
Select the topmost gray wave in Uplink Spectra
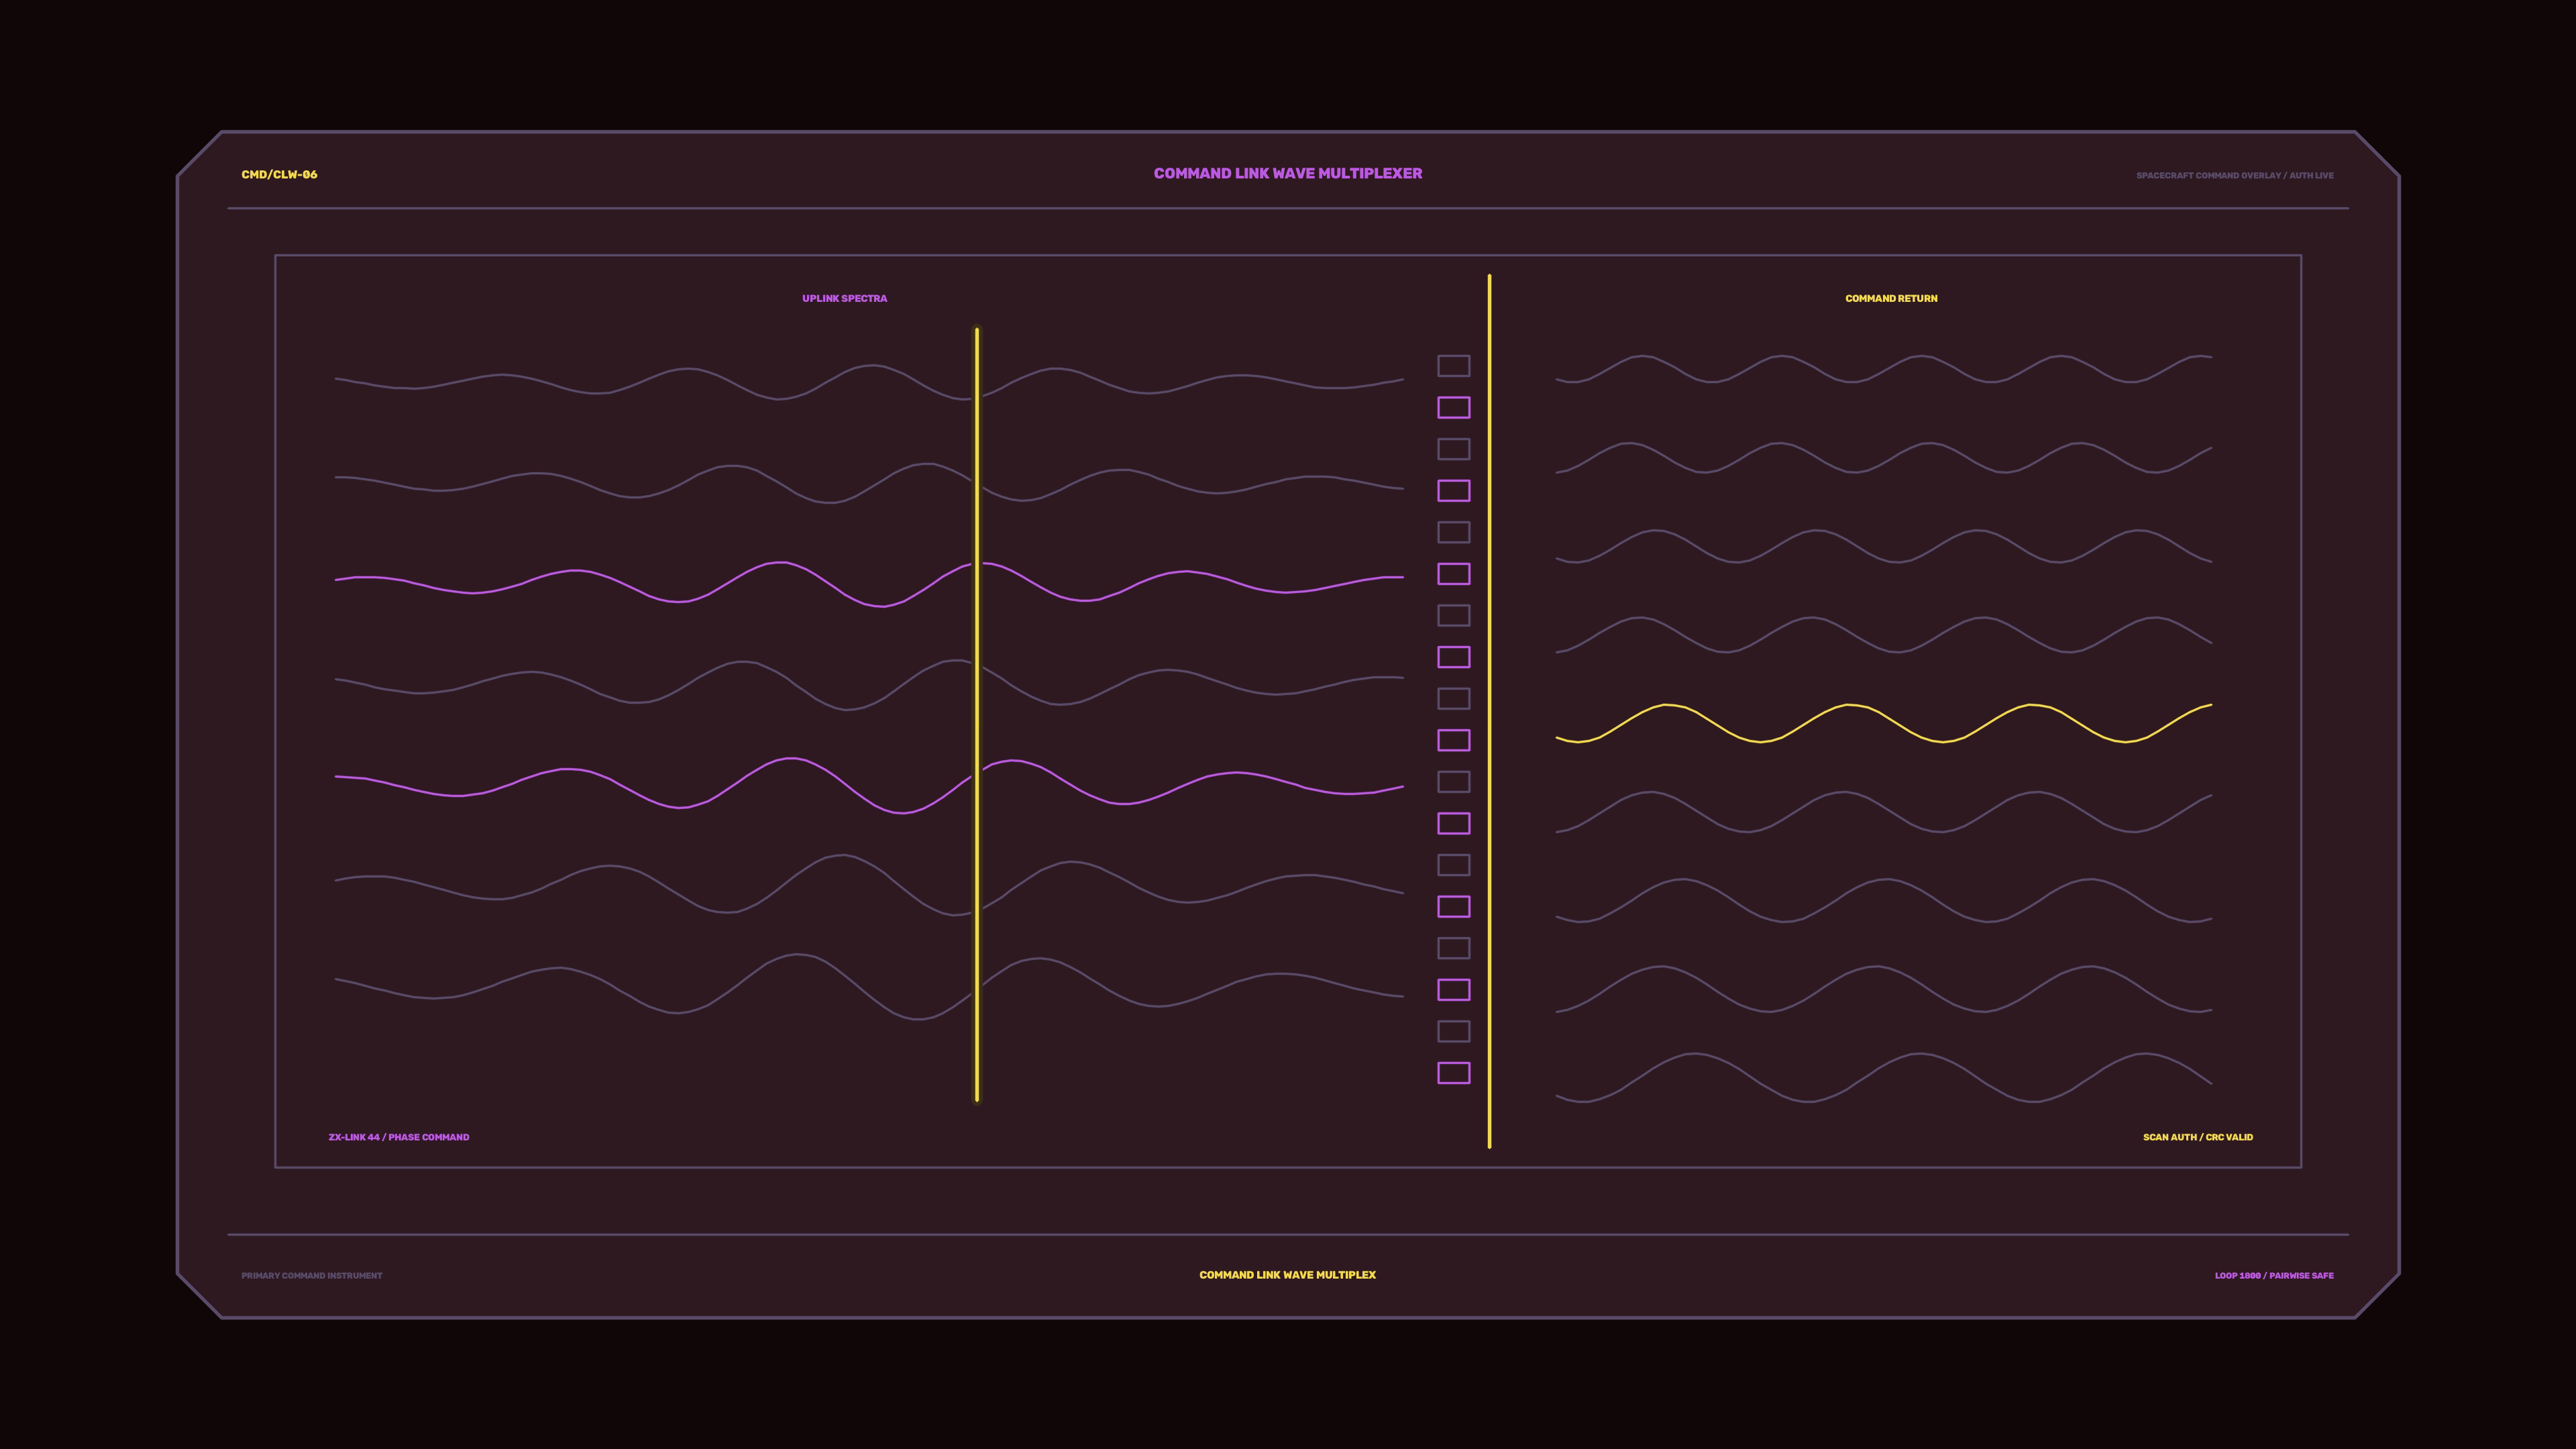(x=869, y=383)
